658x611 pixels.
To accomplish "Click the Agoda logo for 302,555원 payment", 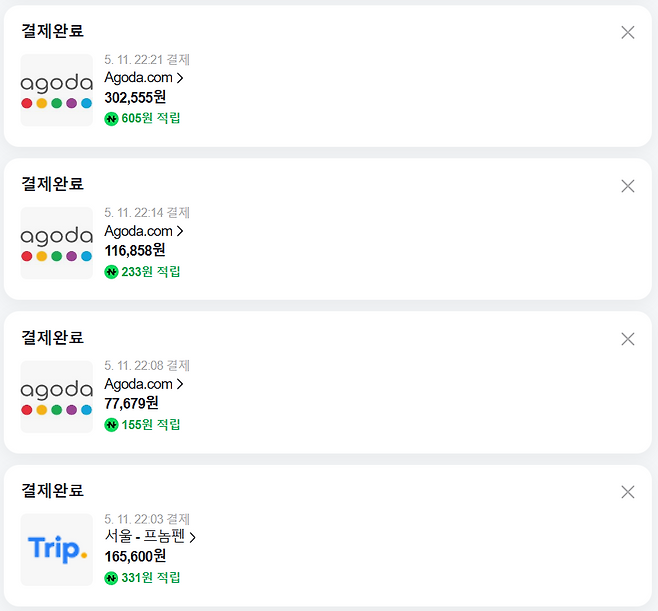I will [57, 90].
